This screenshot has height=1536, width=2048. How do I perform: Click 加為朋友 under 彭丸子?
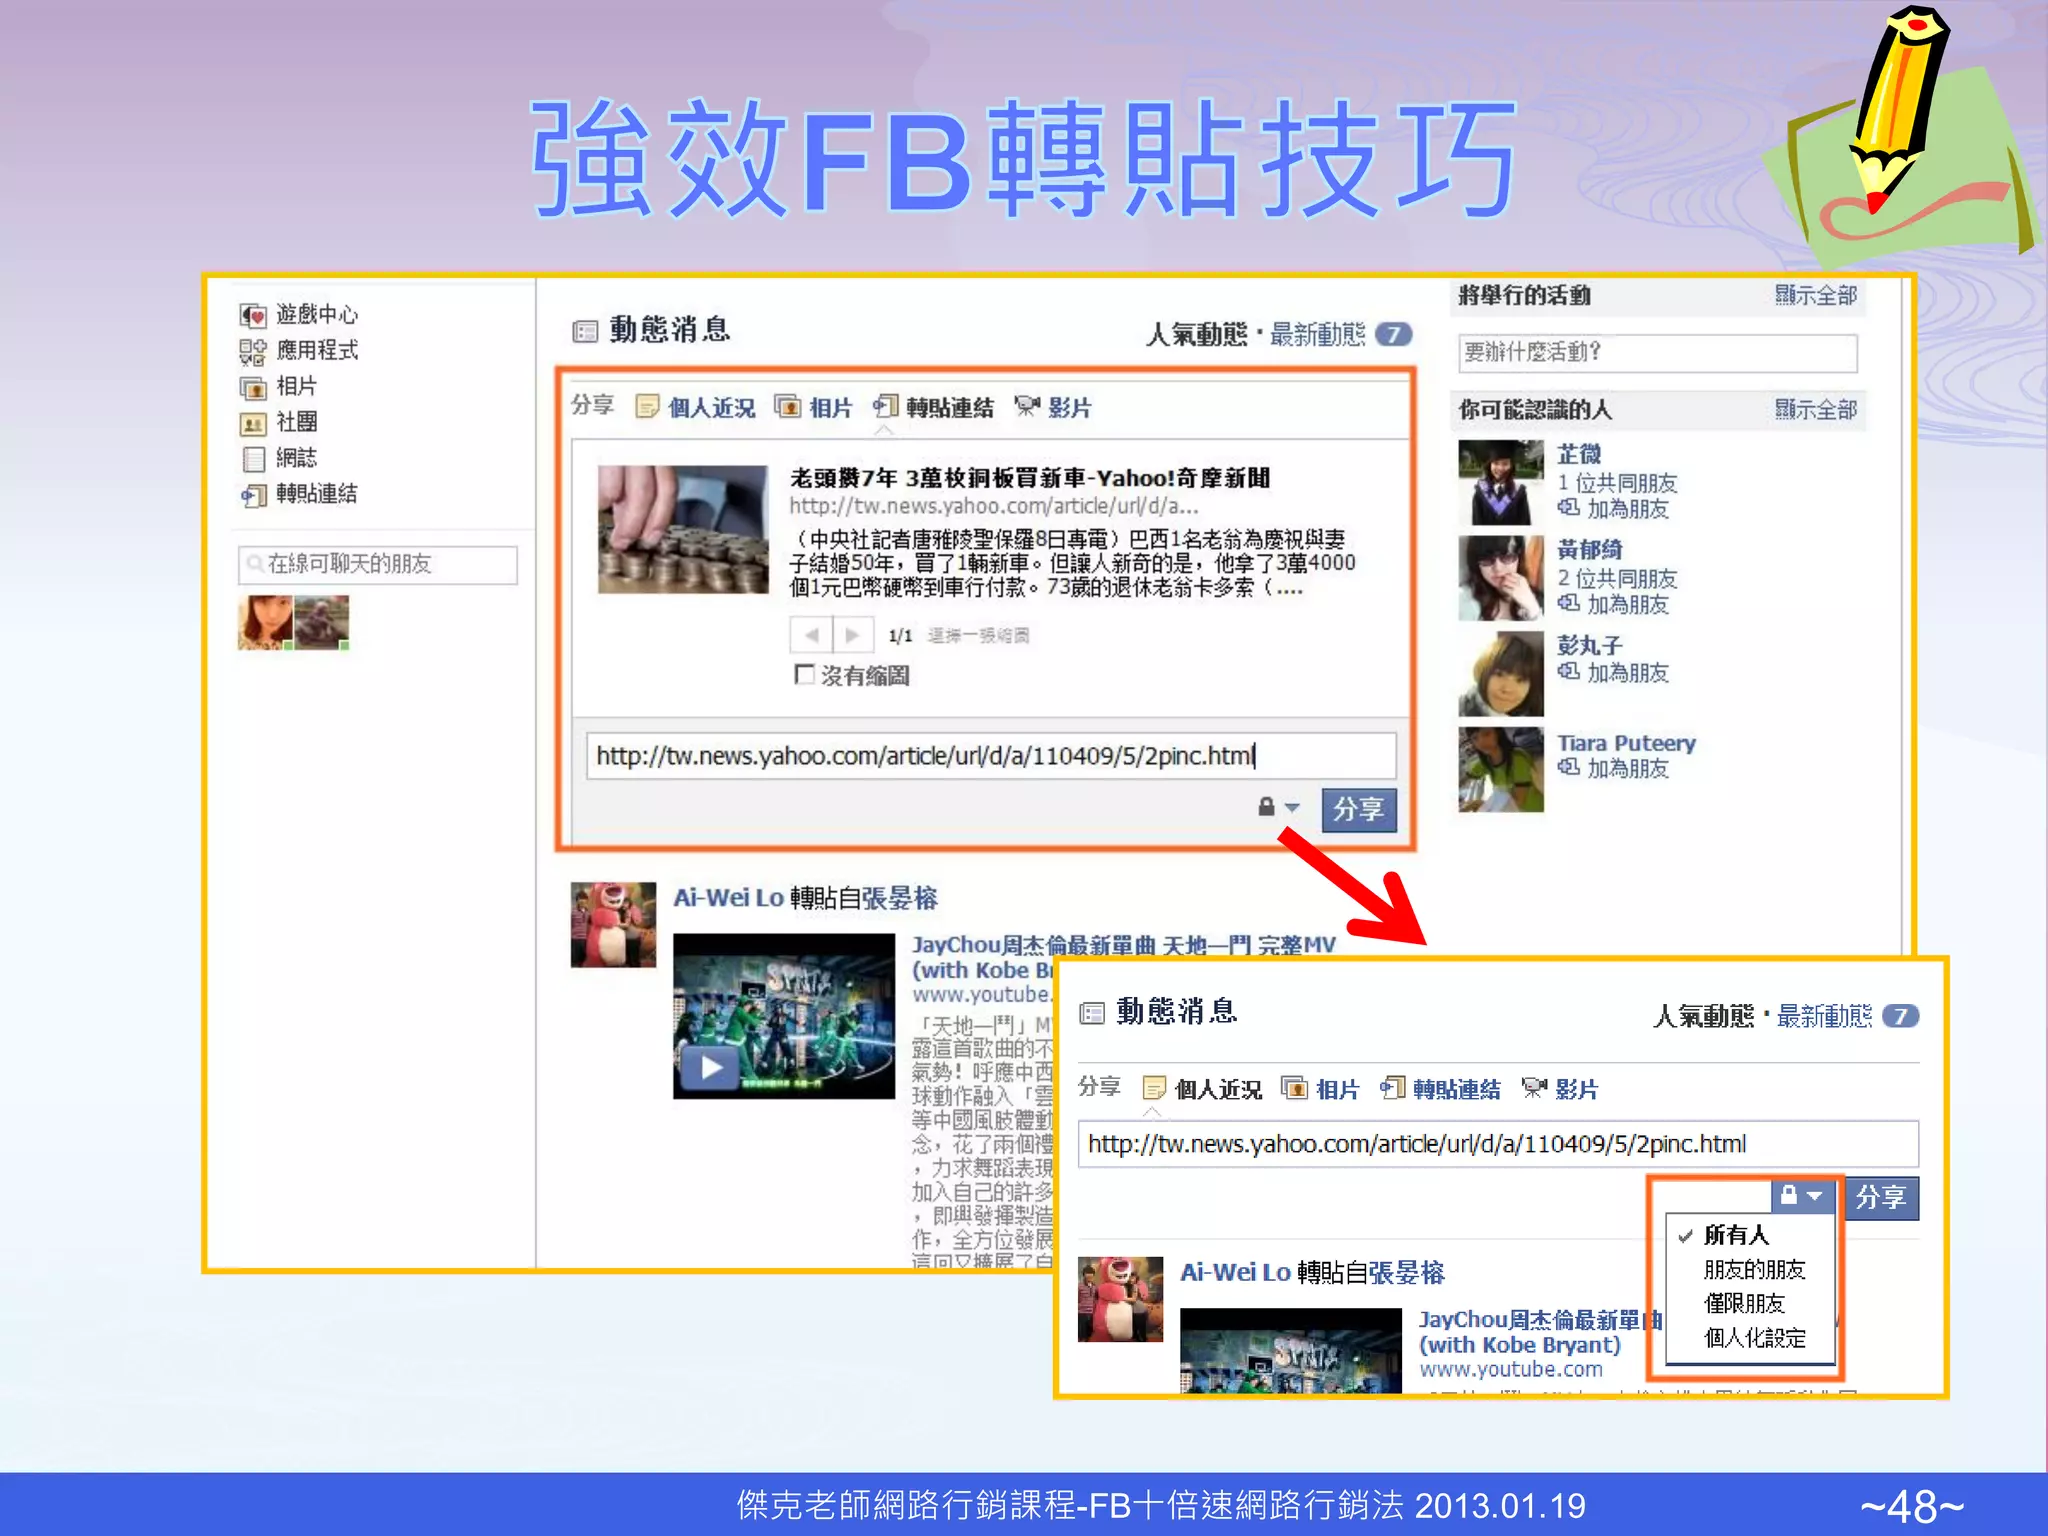pos(1627,672)
